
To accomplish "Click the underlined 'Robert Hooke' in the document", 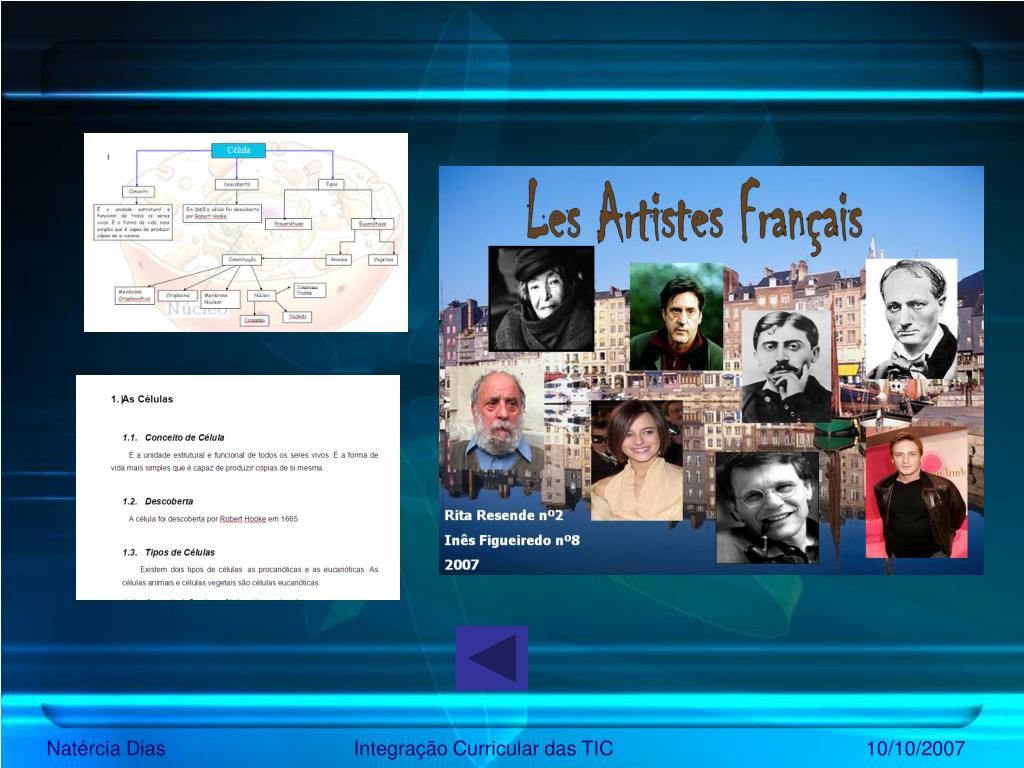I will coord(243,519).
